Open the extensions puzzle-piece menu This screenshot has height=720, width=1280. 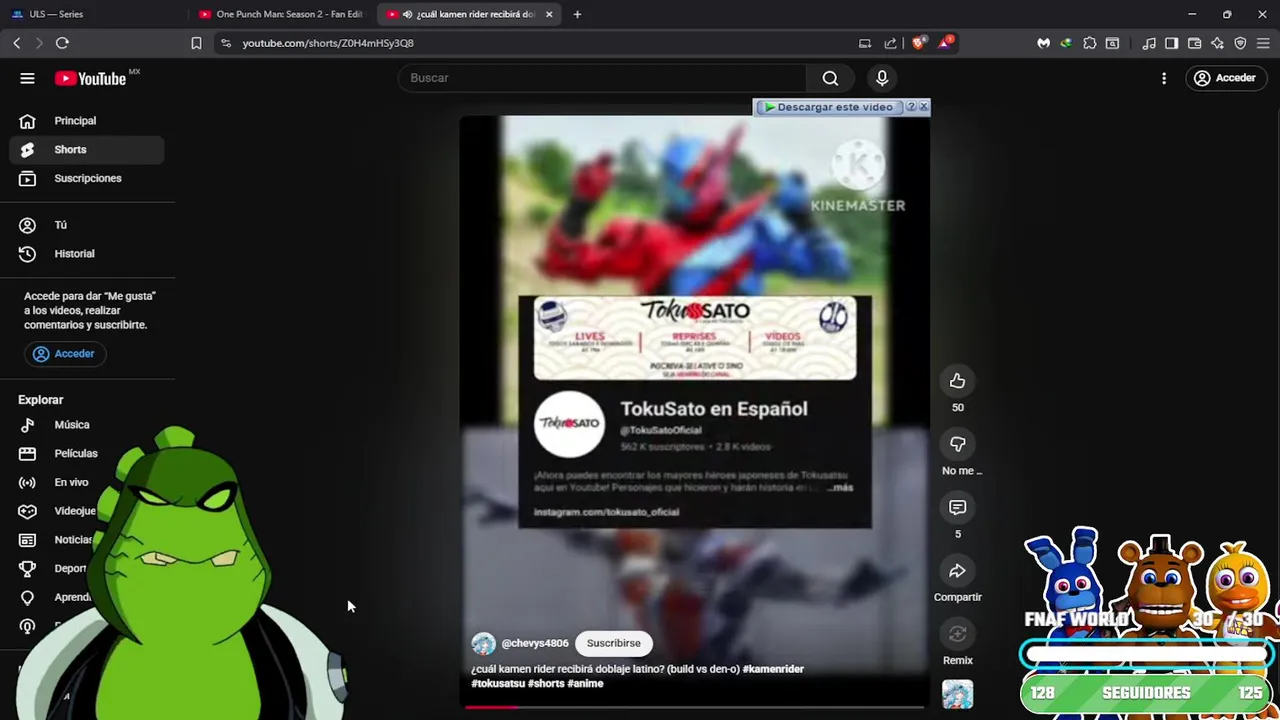1090,43
